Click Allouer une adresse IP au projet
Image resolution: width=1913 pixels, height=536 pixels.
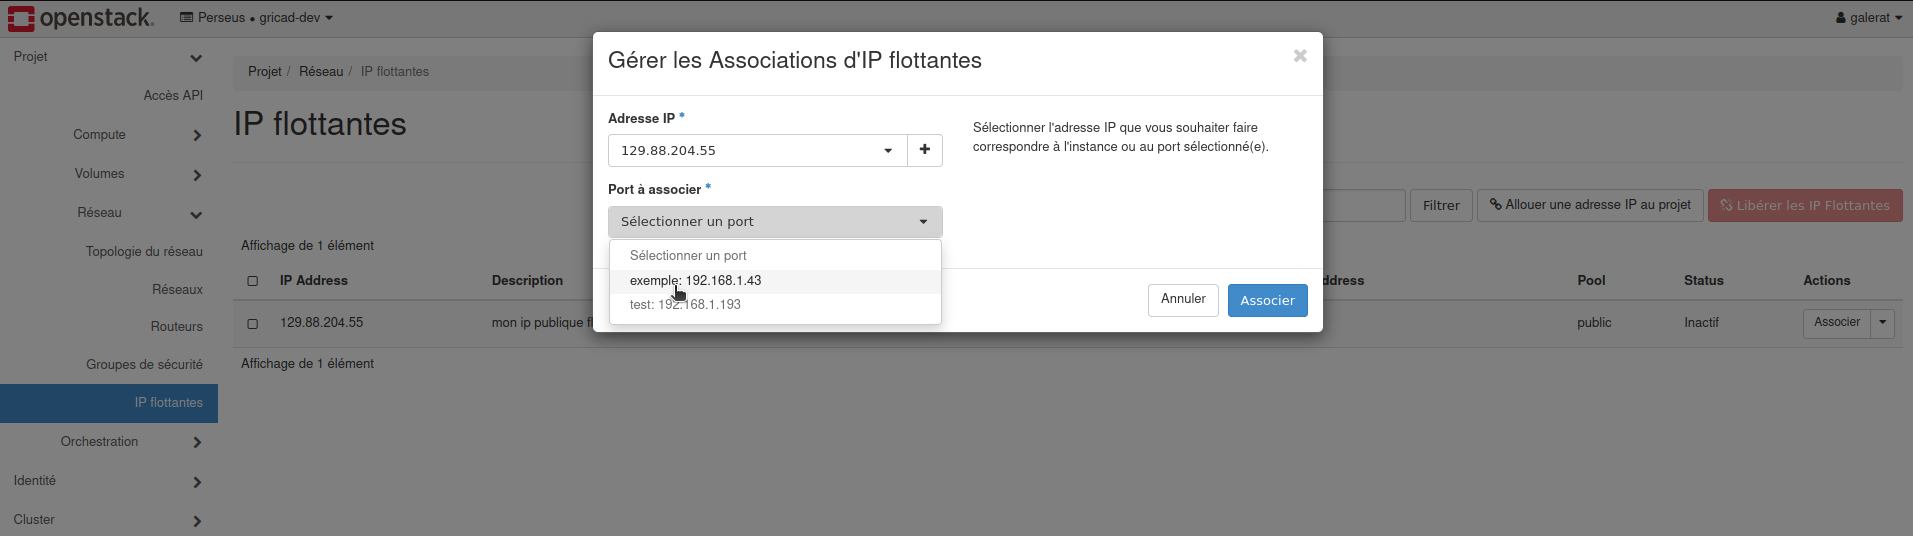coord(1590,205)
